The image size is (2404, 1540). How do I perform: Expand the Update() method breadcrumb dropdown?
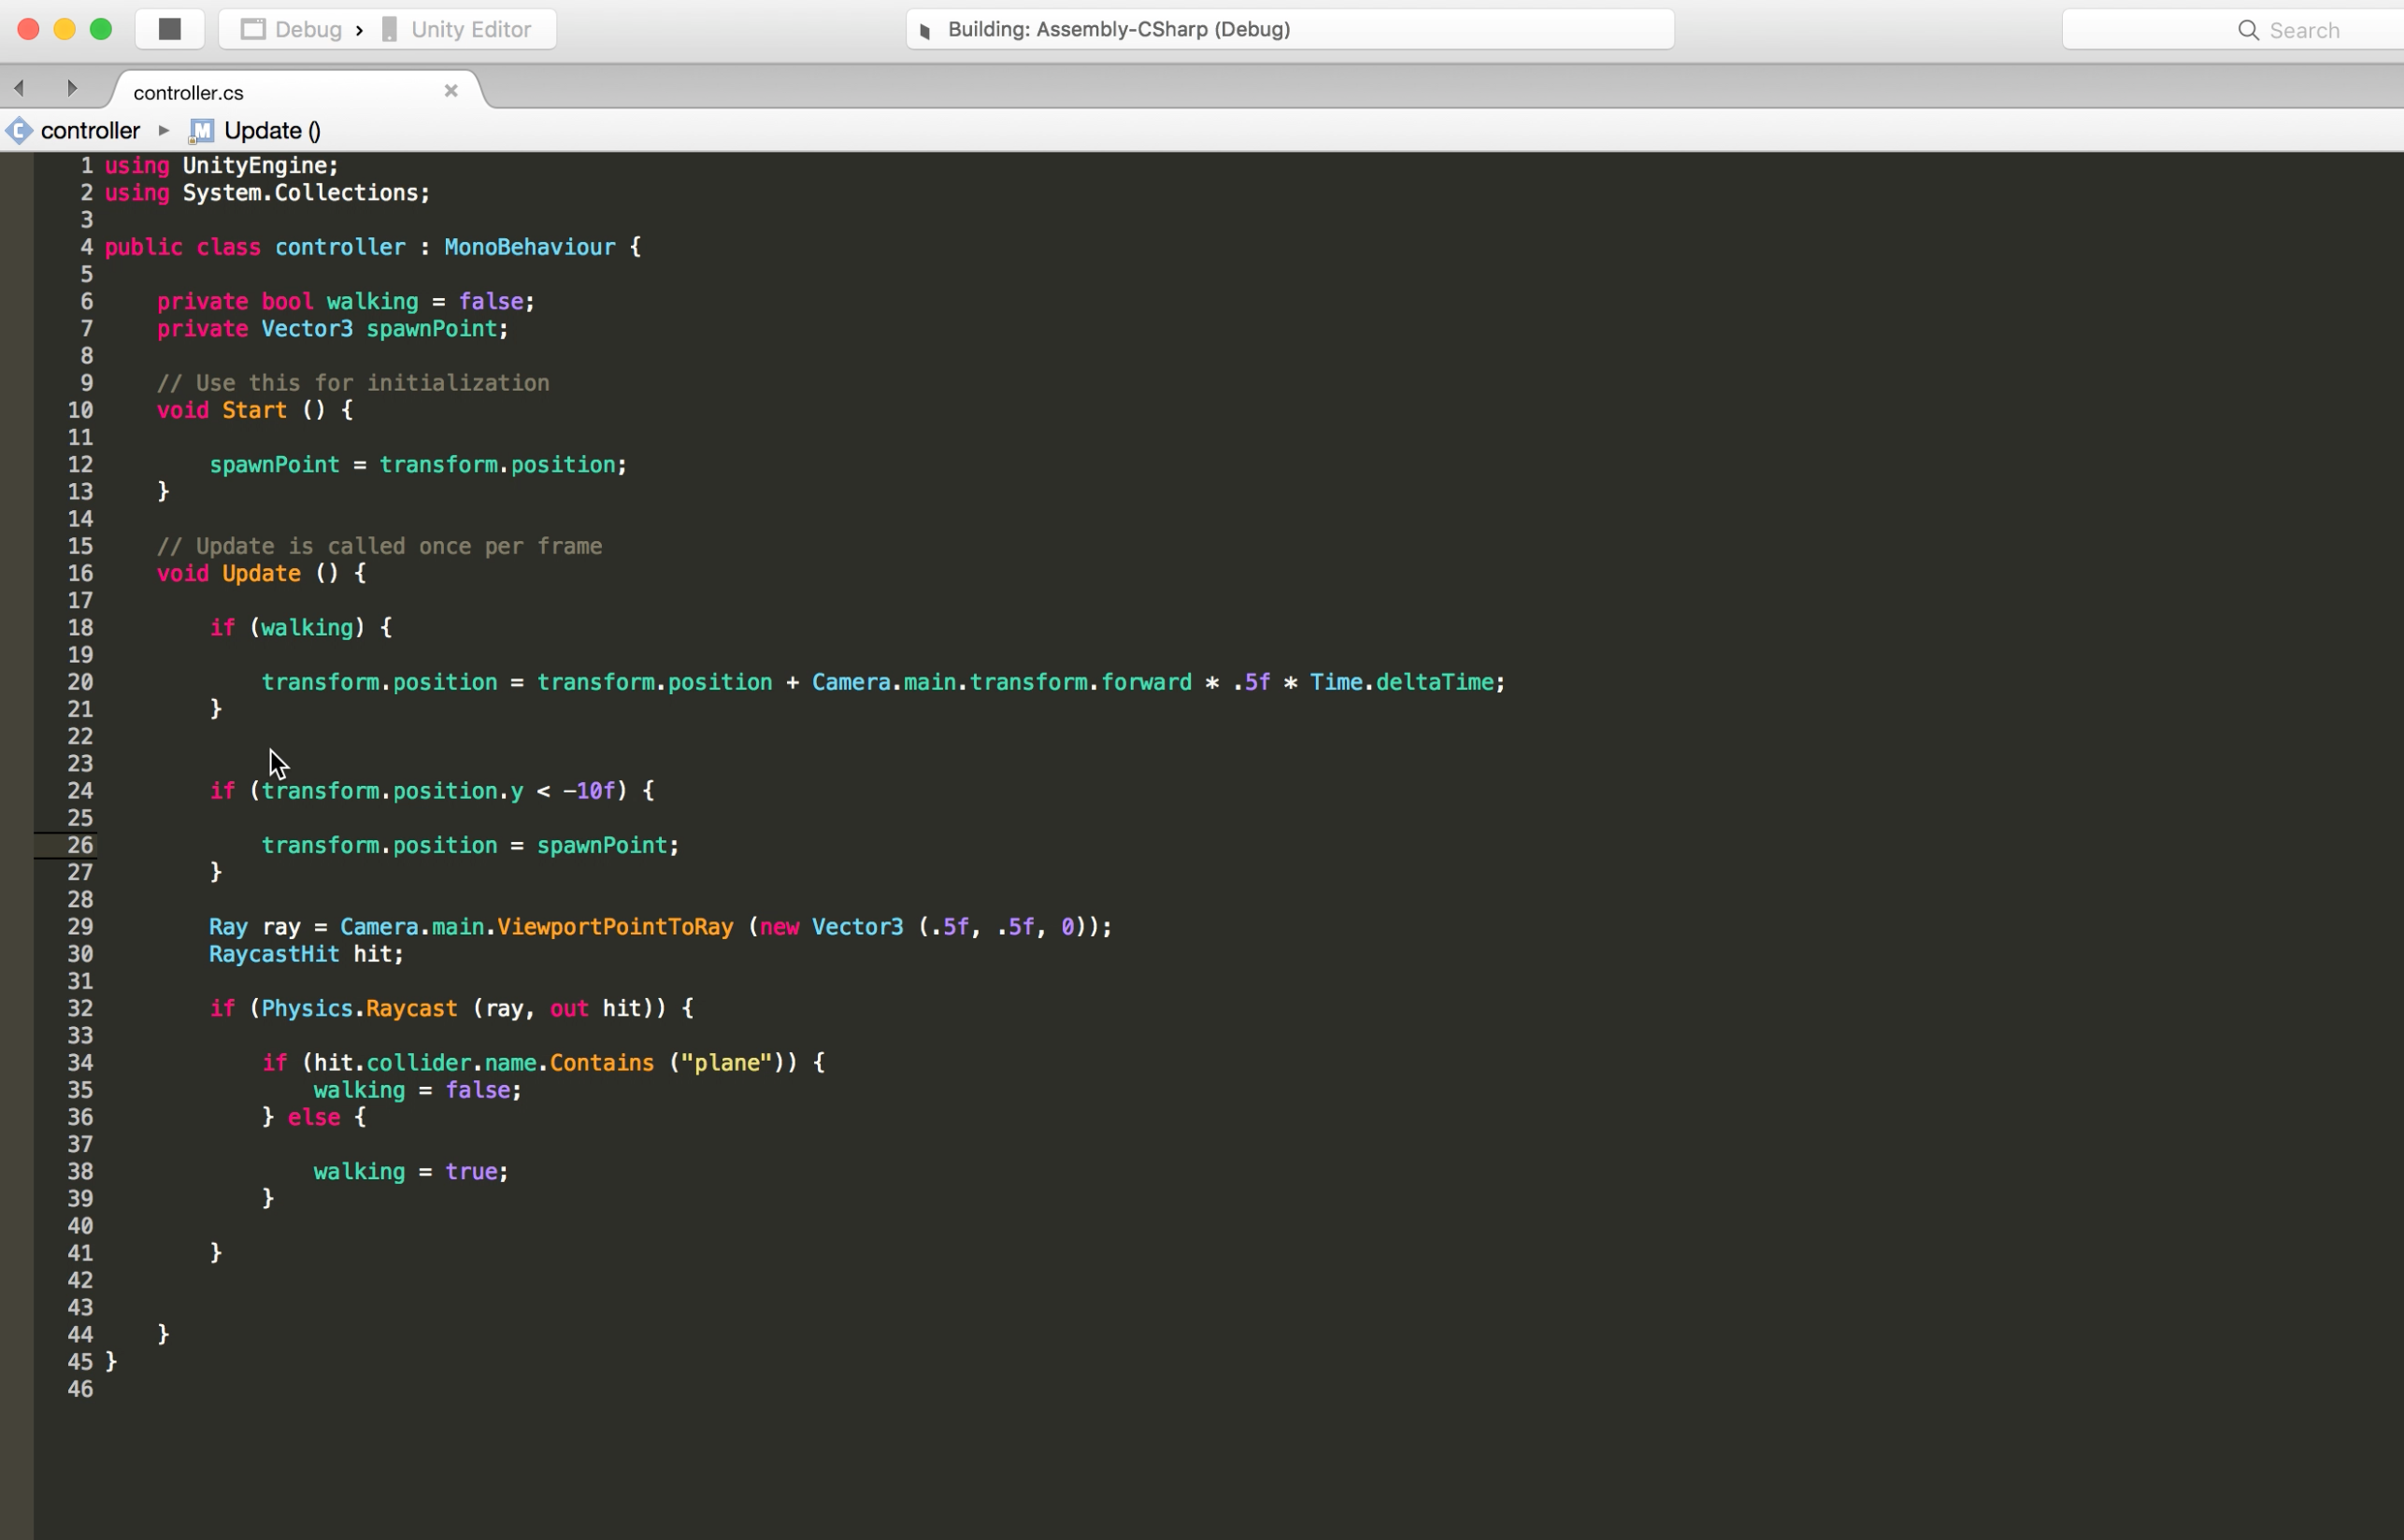coord(270,130)
